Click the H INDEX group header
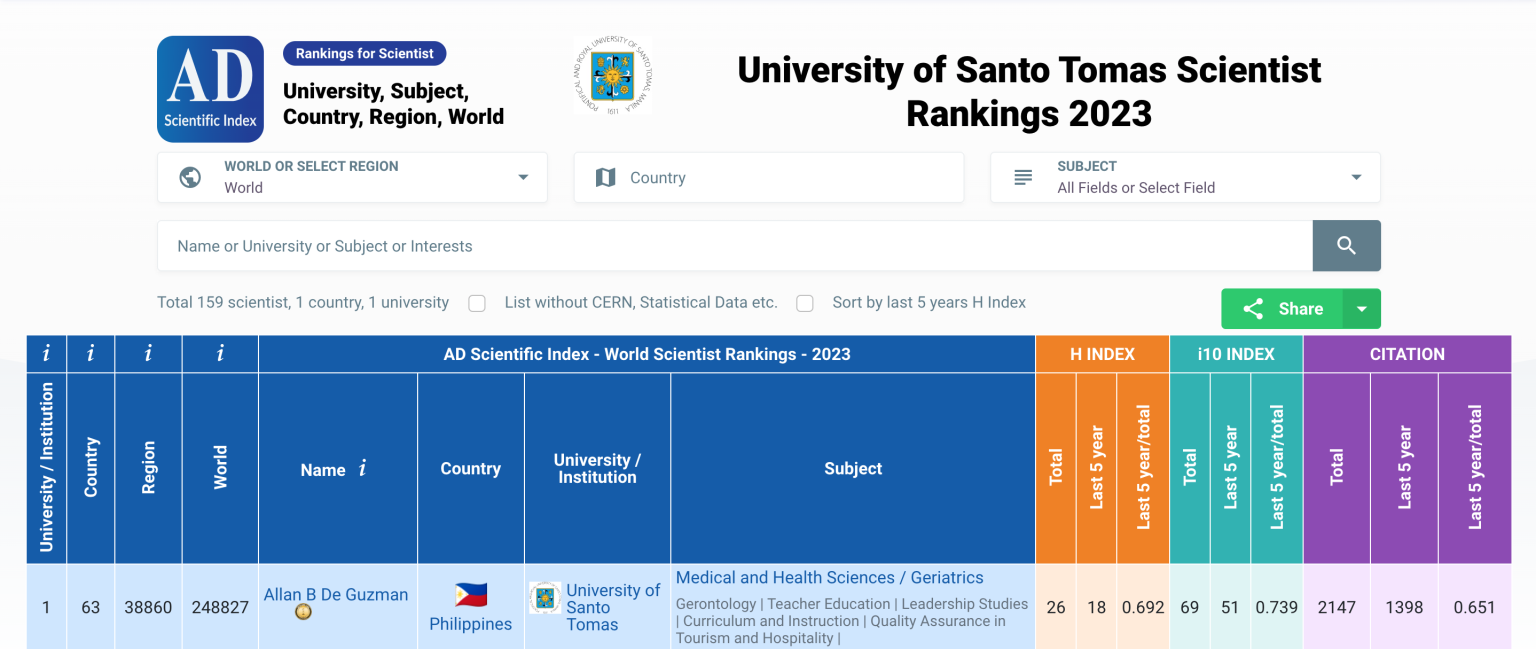1536x649 pixels. pos(1103,354)
